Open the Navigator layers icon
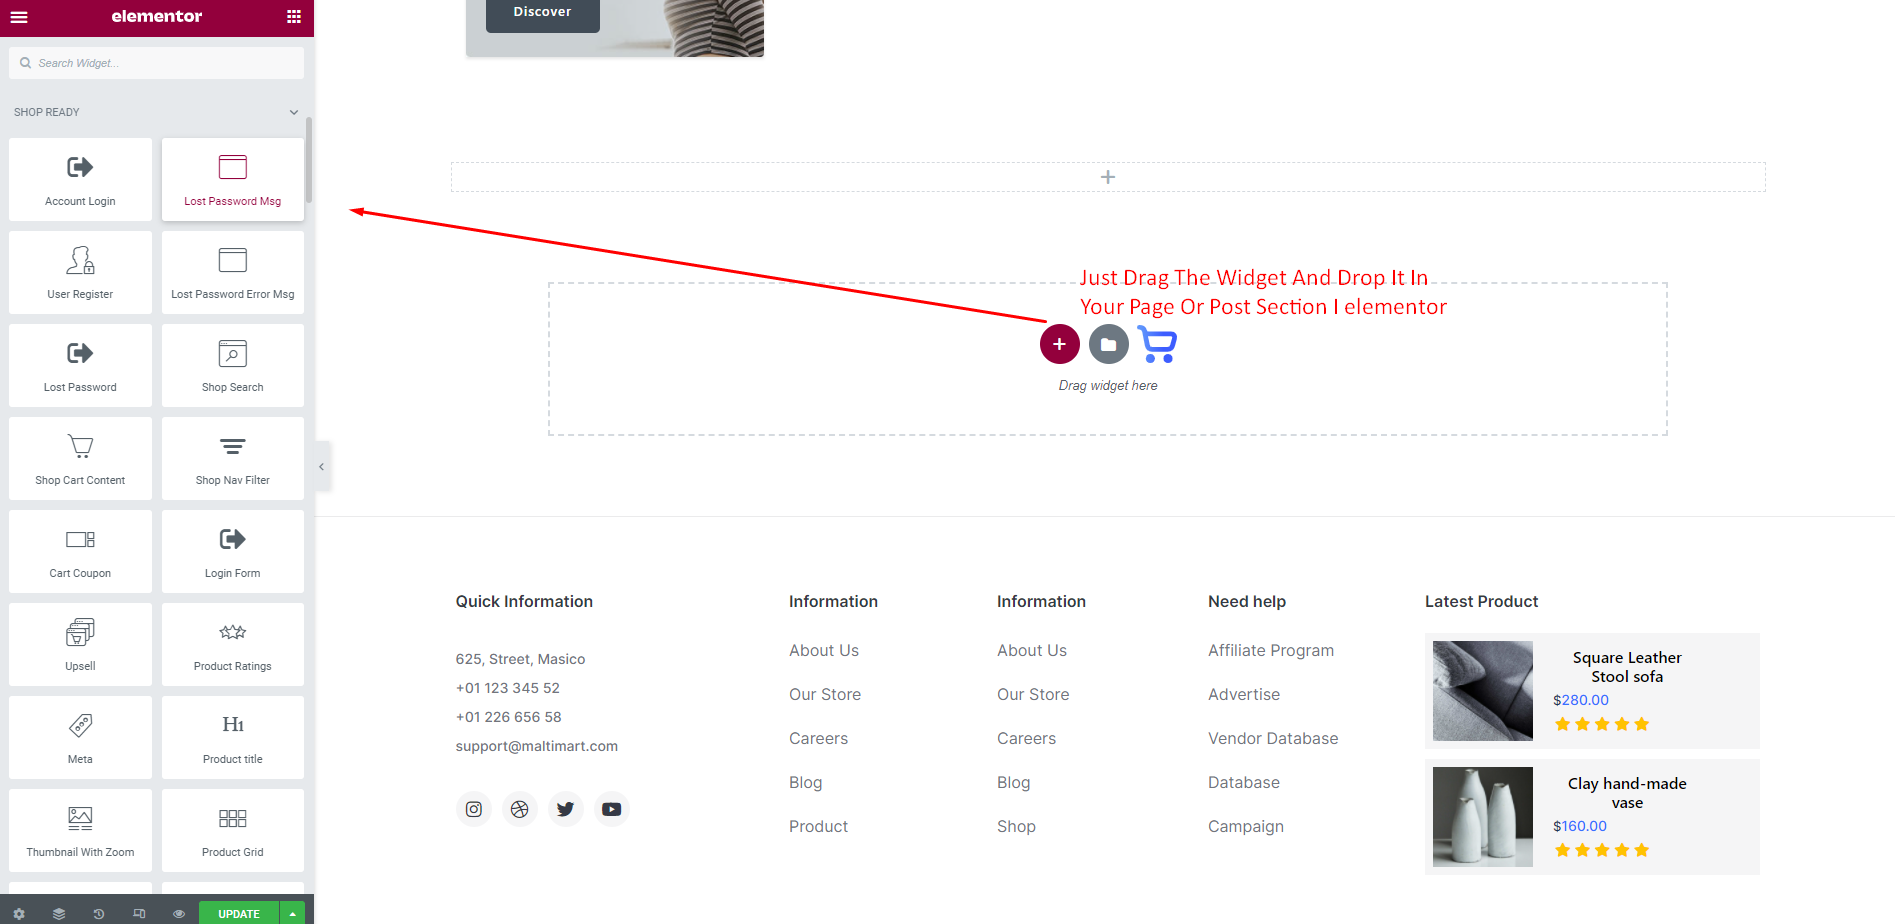Screen dimensions: 1895x924 pos(59,913)
